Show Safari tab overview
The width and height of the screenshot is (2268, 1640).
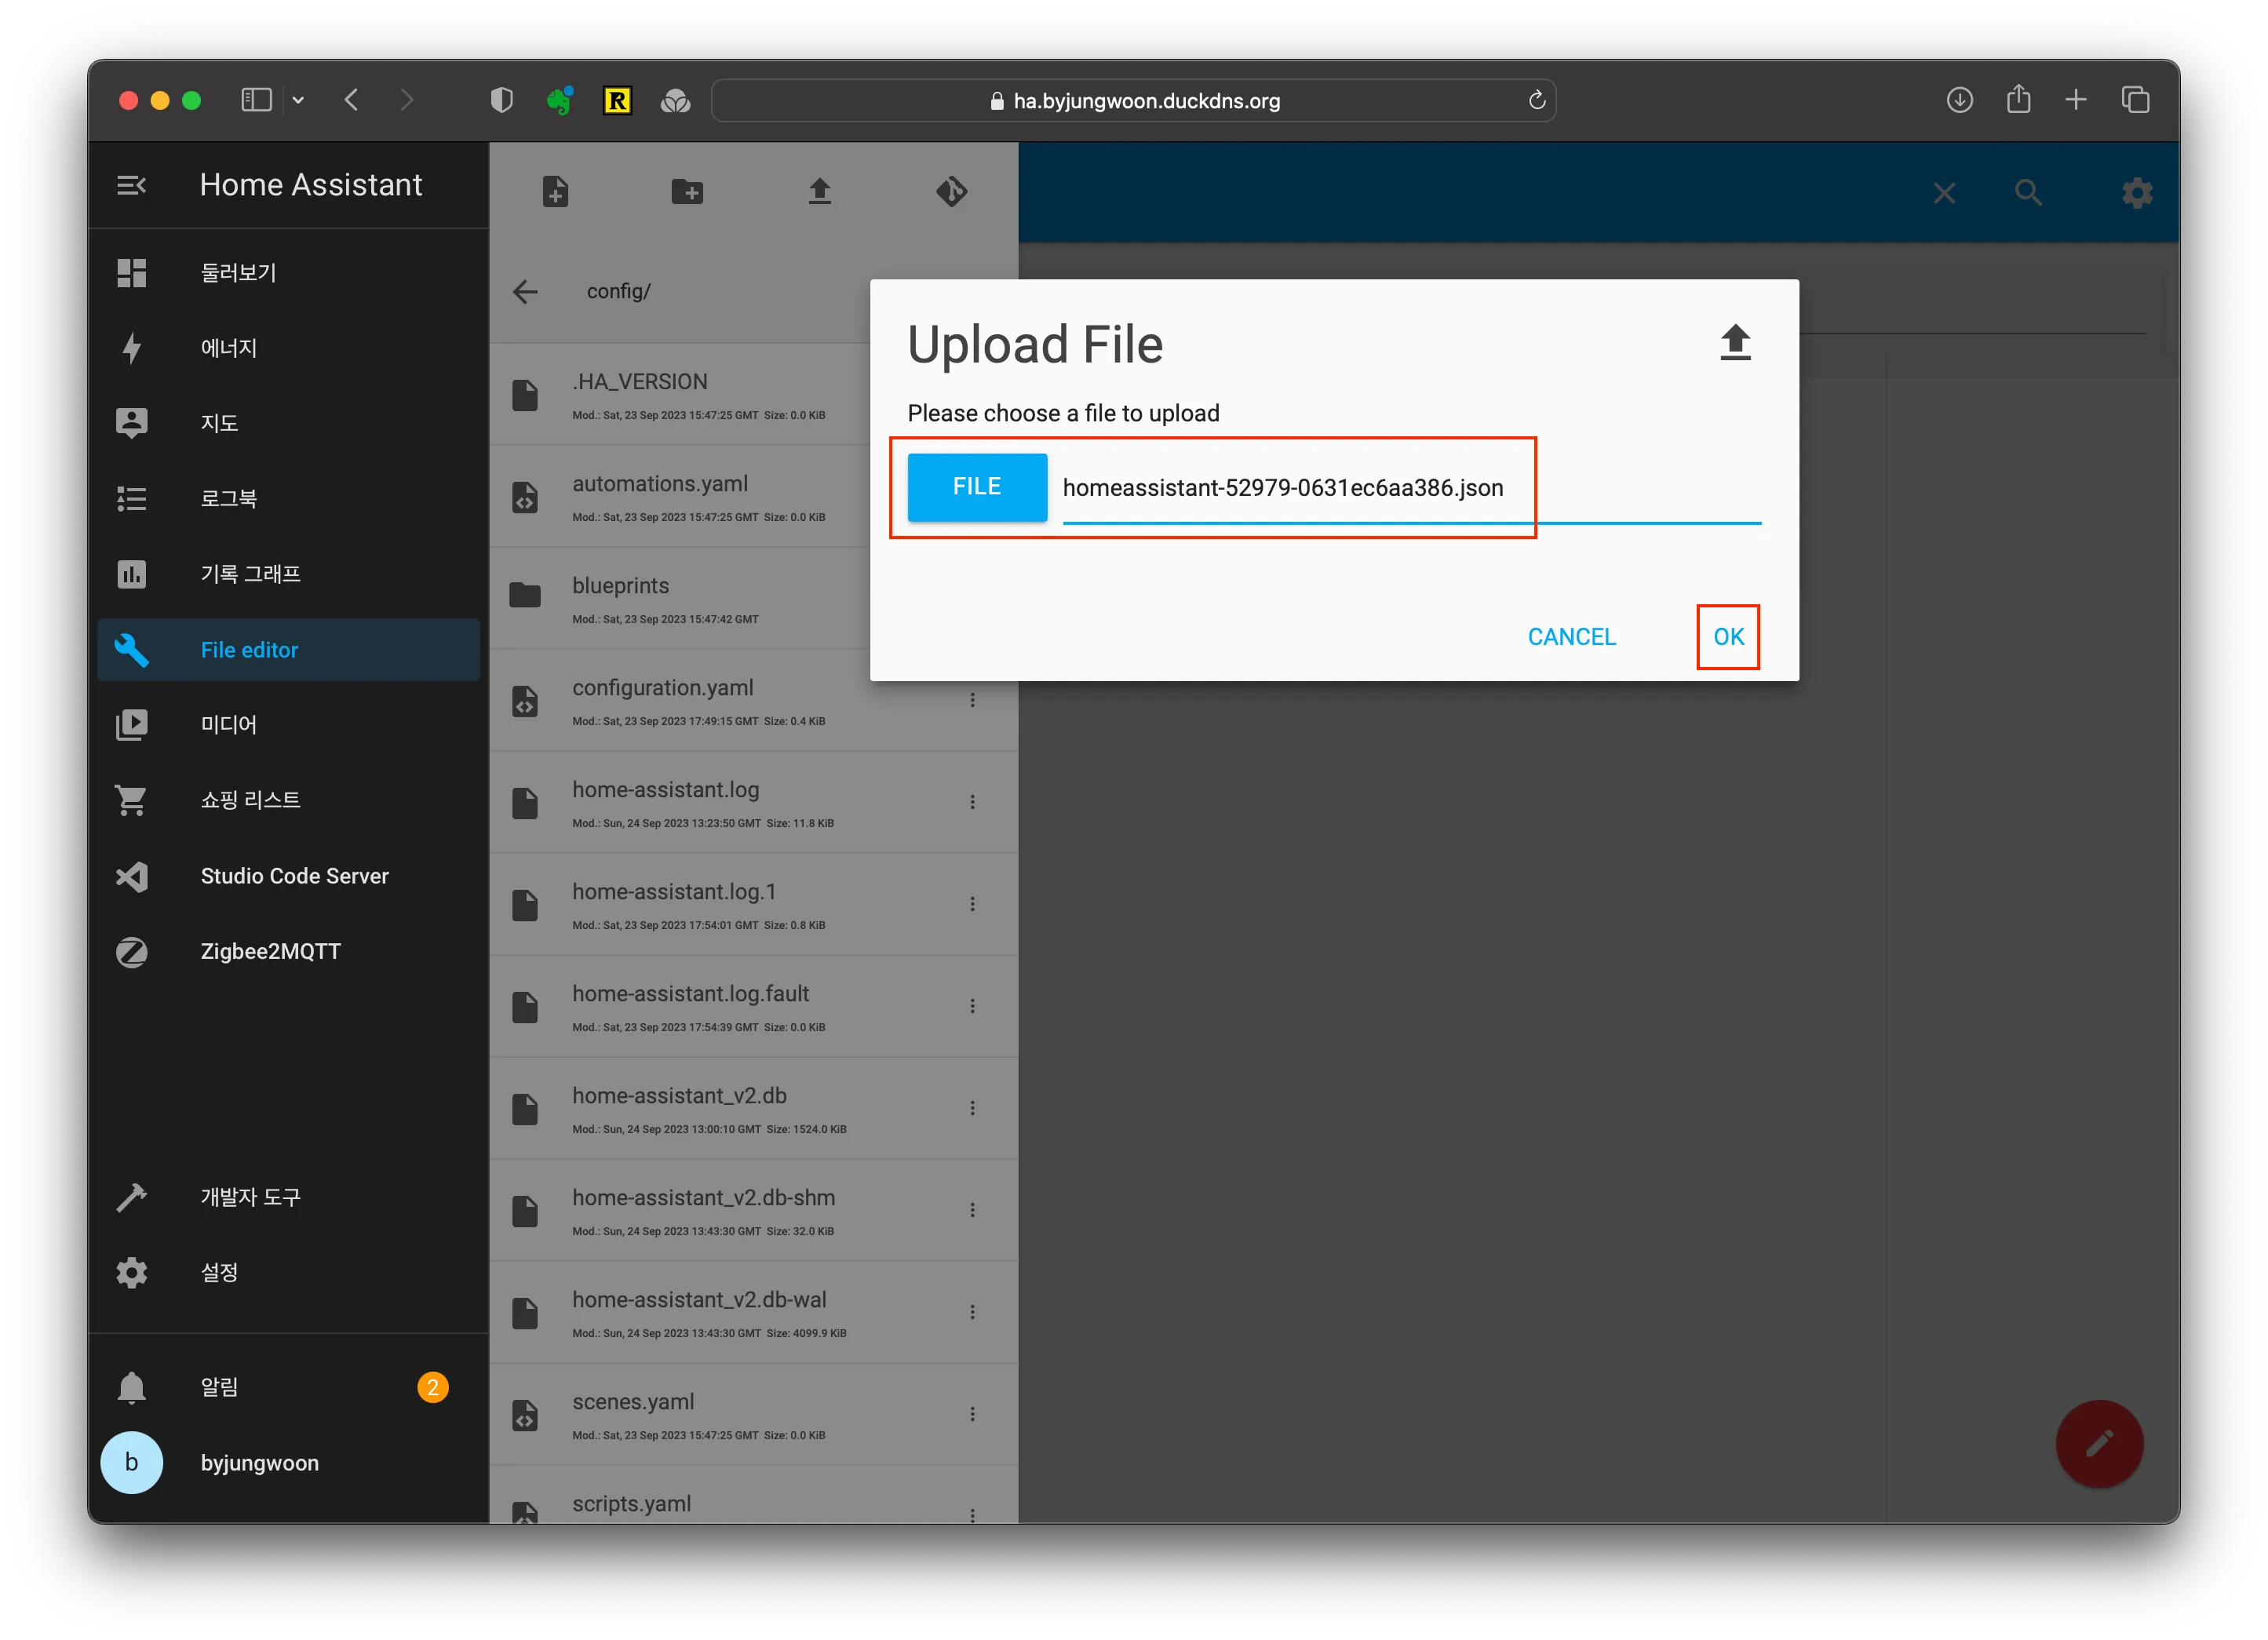point(2135,100)
